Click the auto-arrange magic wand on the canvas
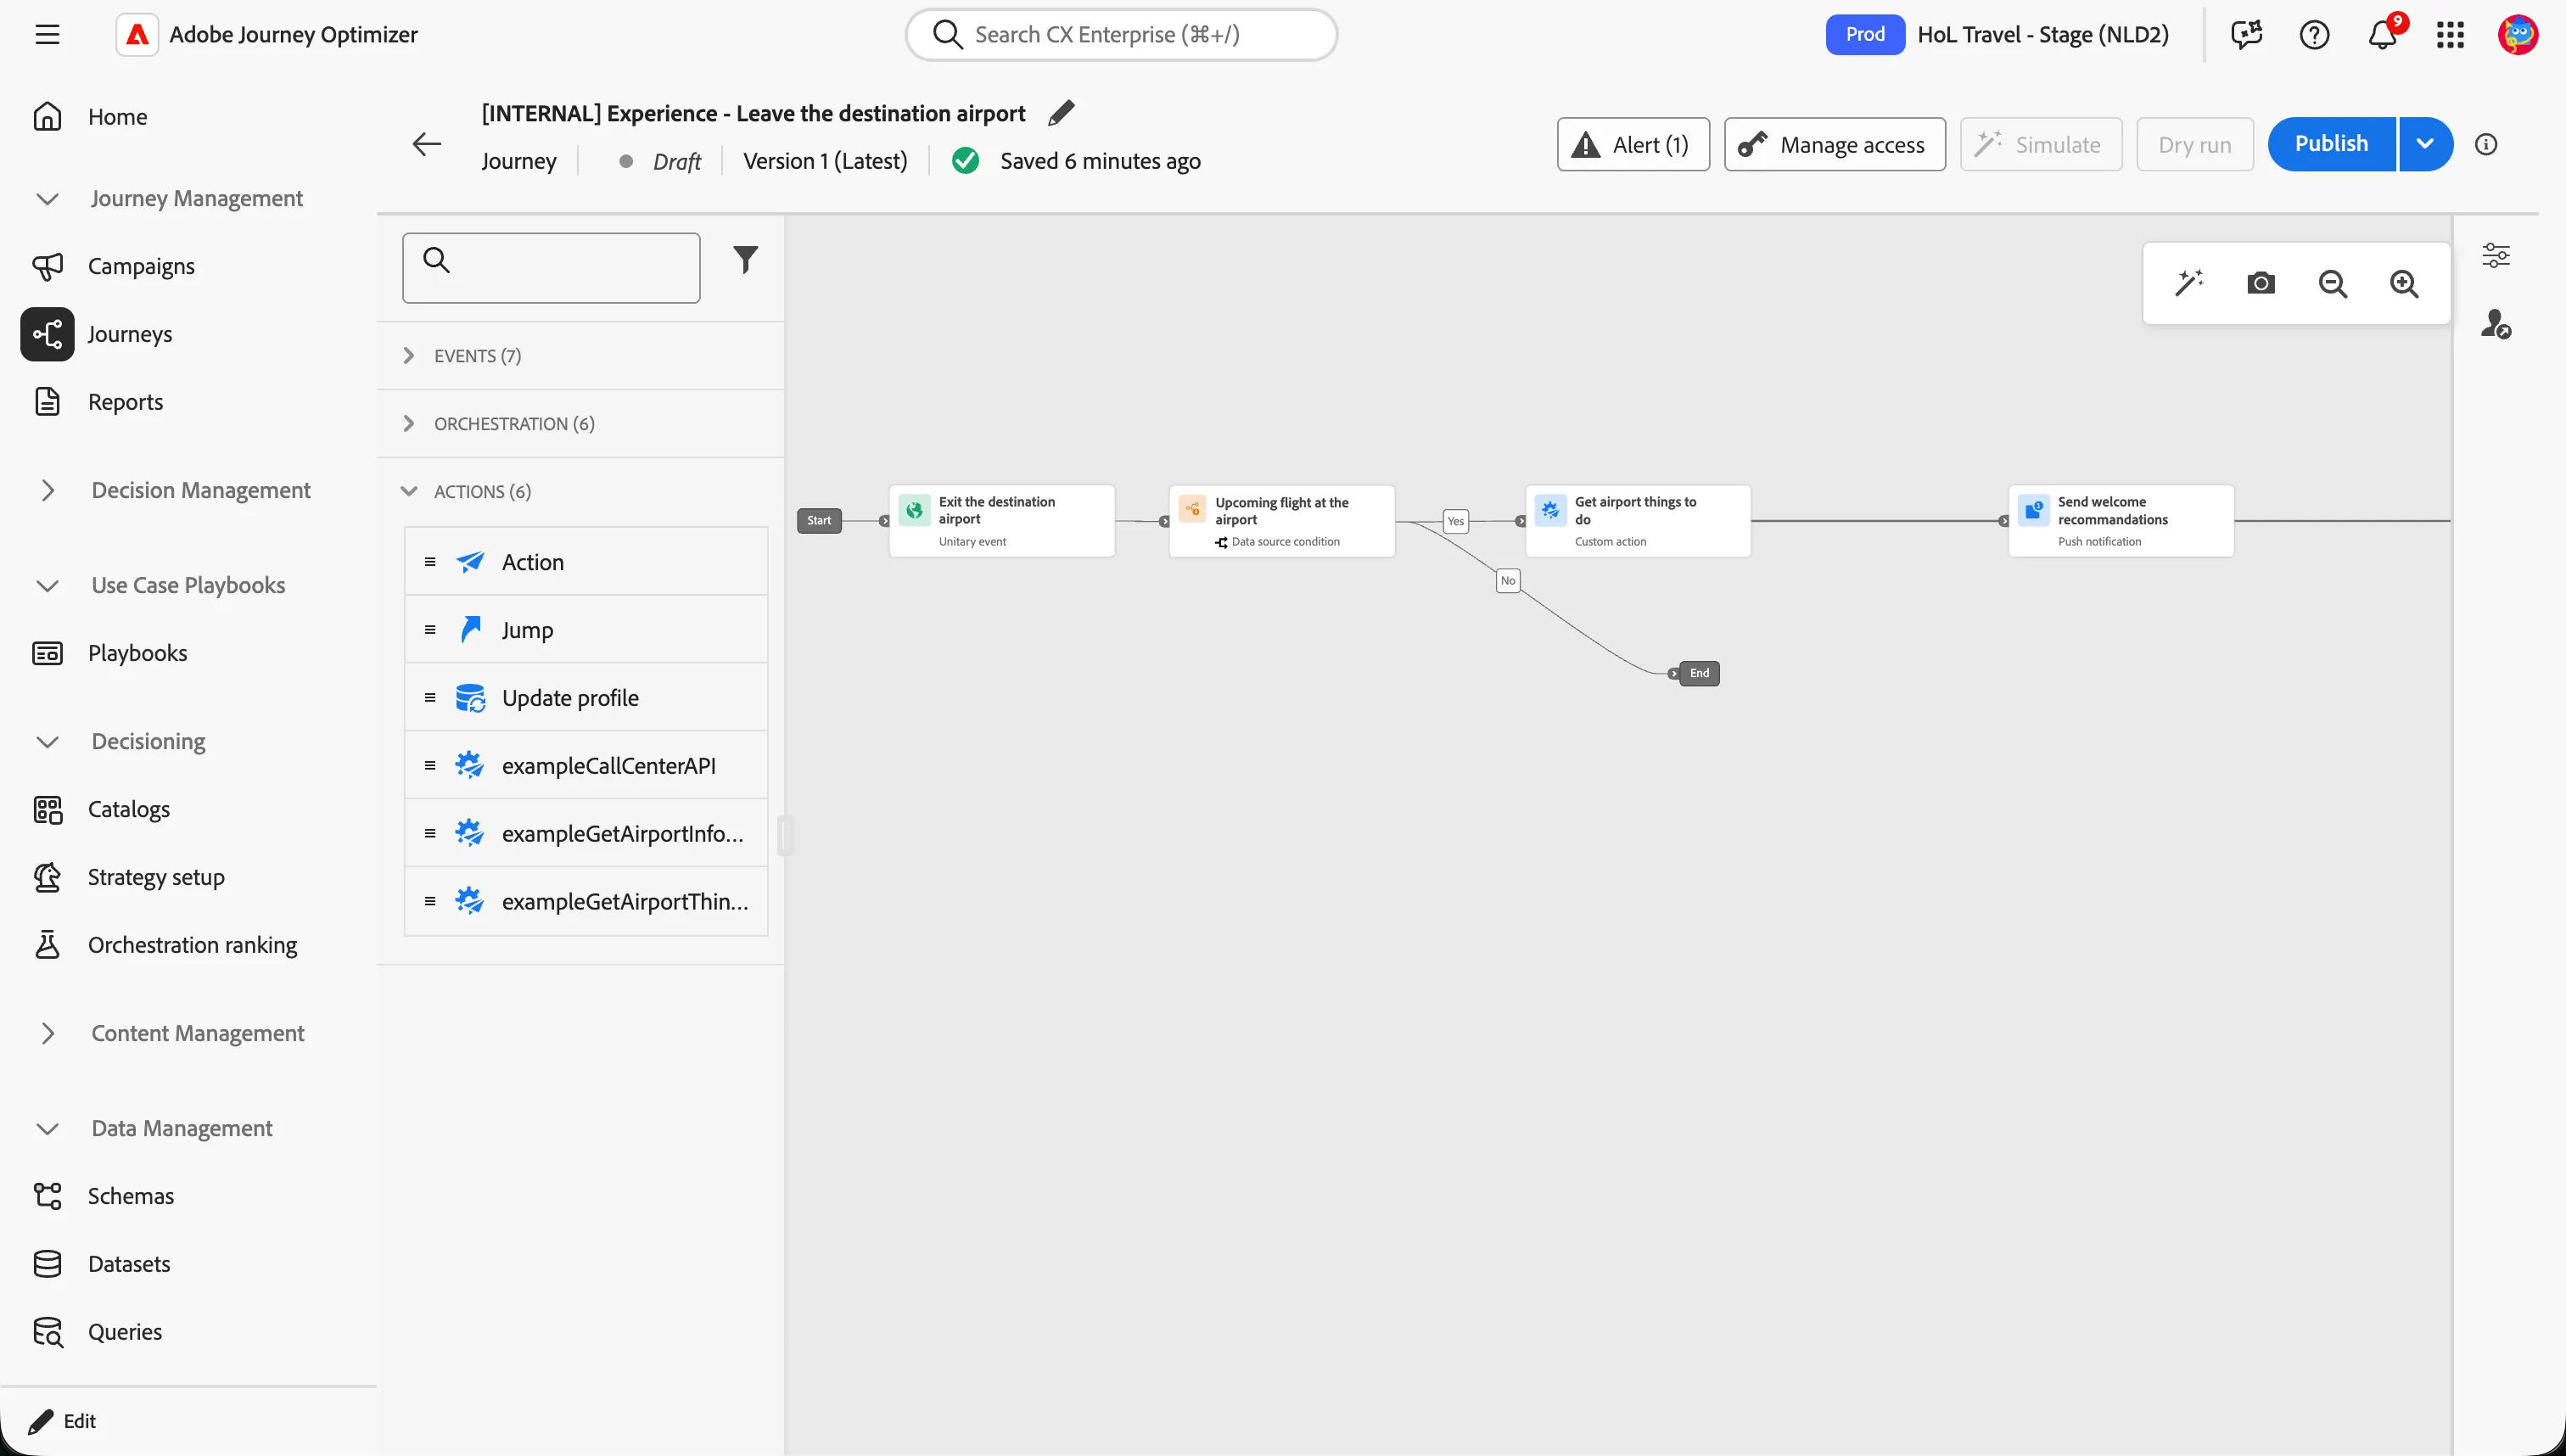 (2189, 283)
